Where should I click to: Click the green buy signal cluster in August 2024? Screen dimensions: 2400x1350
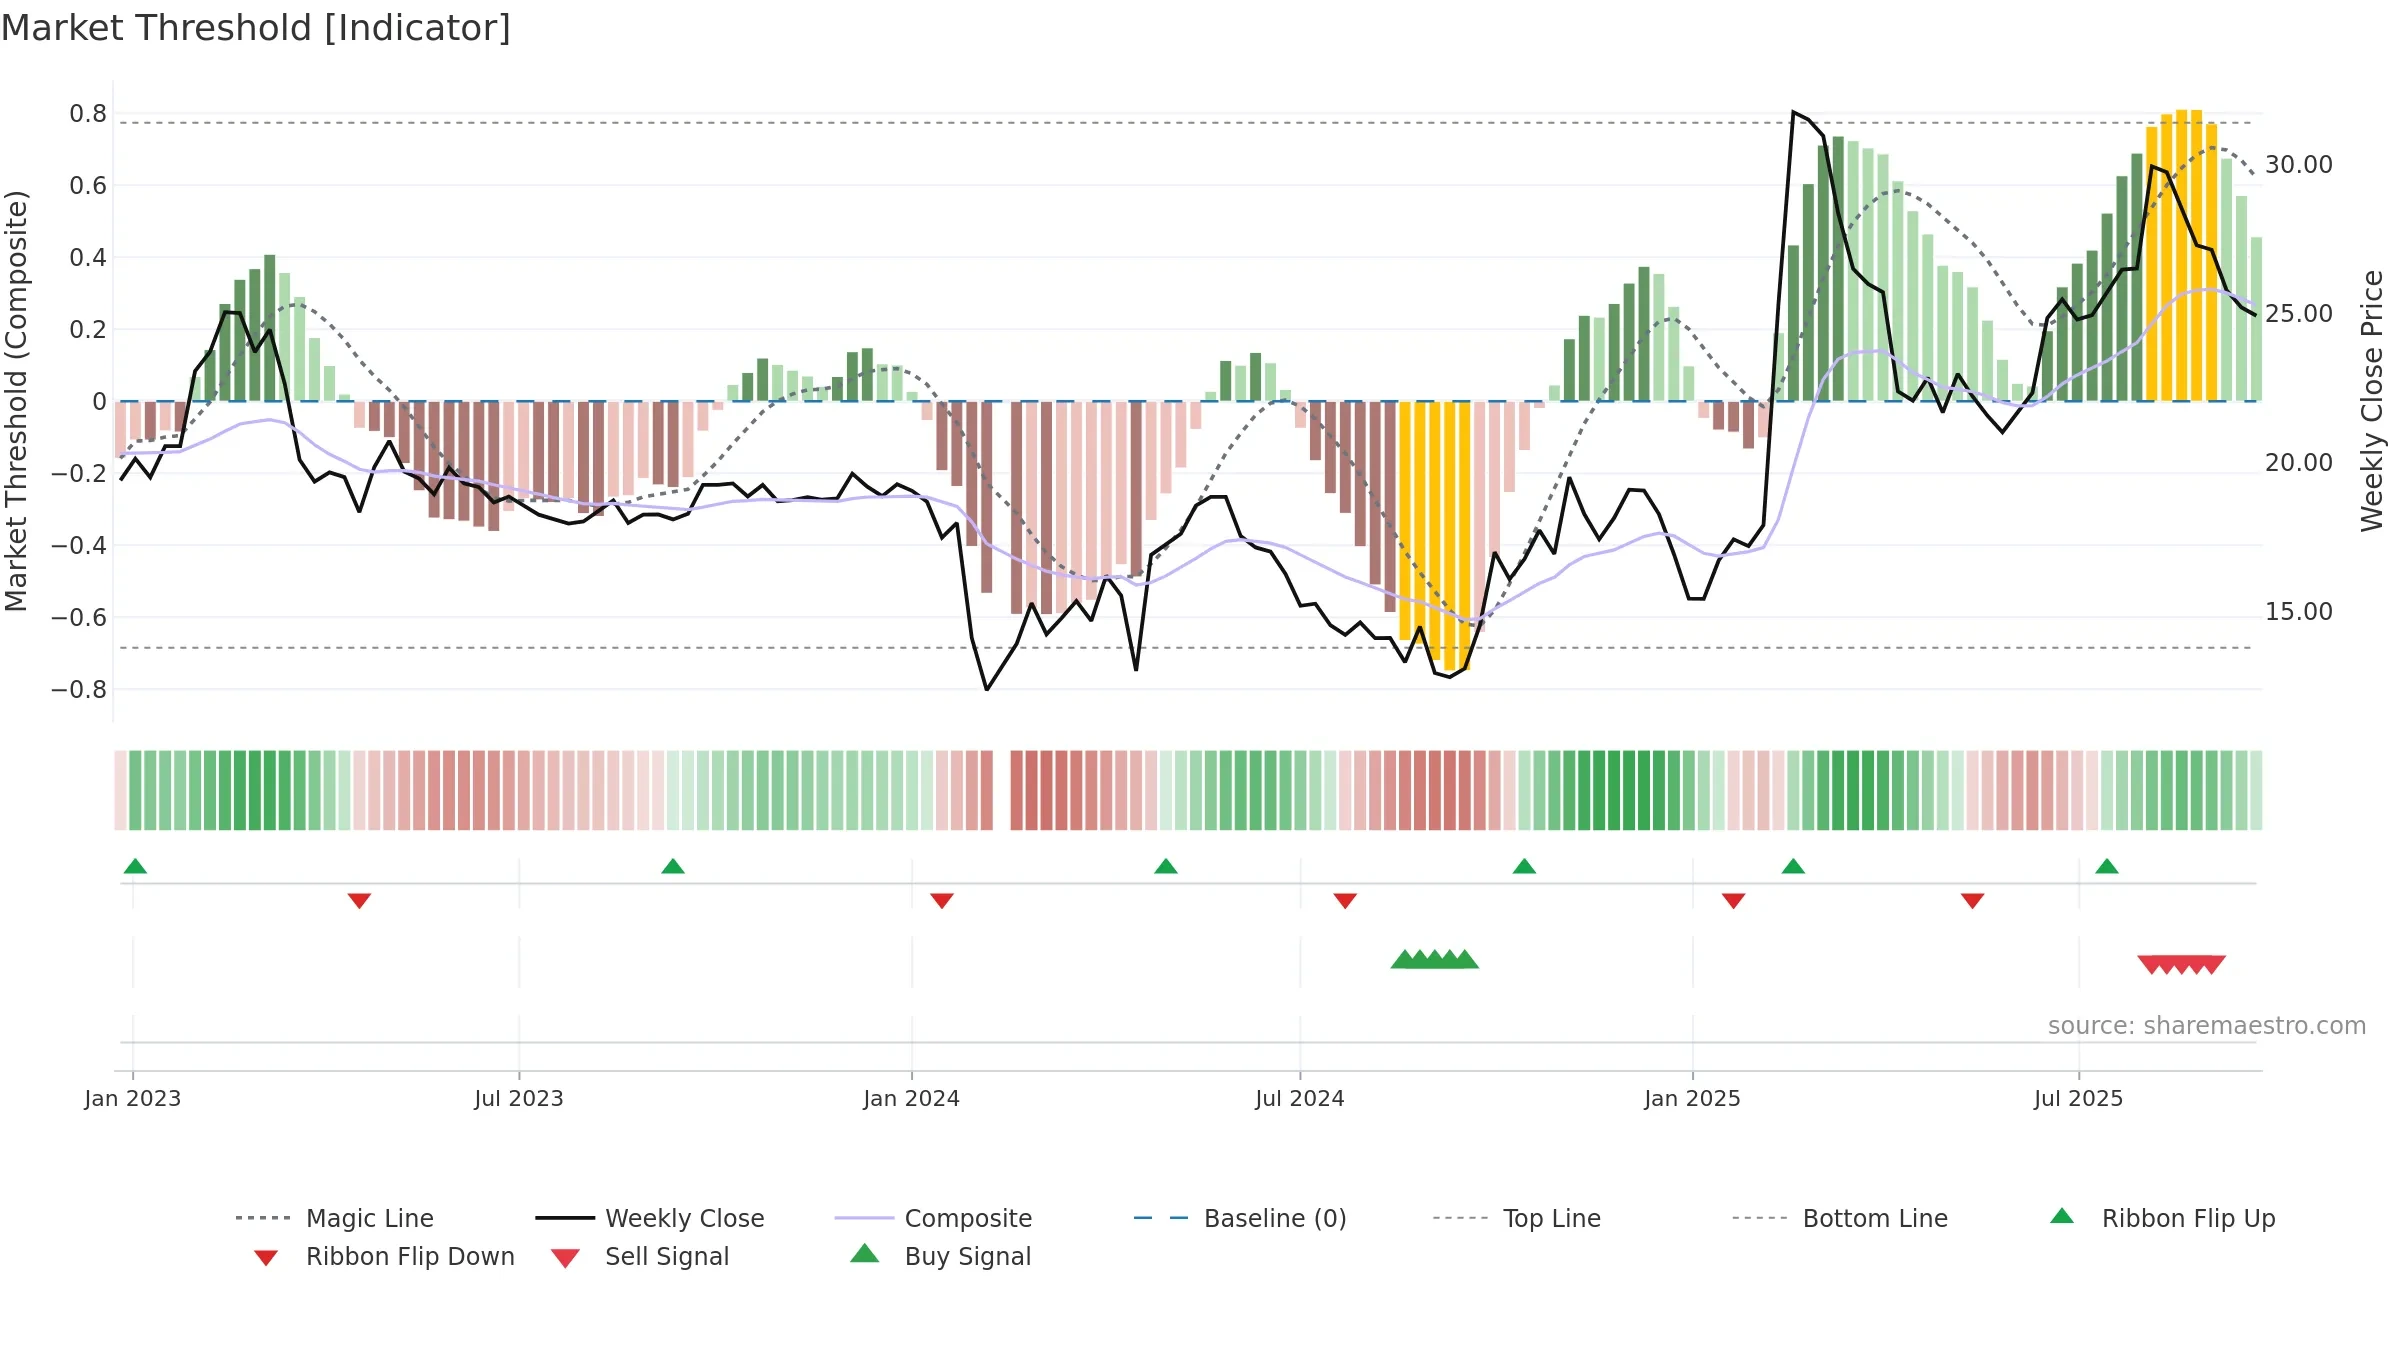1435,960
